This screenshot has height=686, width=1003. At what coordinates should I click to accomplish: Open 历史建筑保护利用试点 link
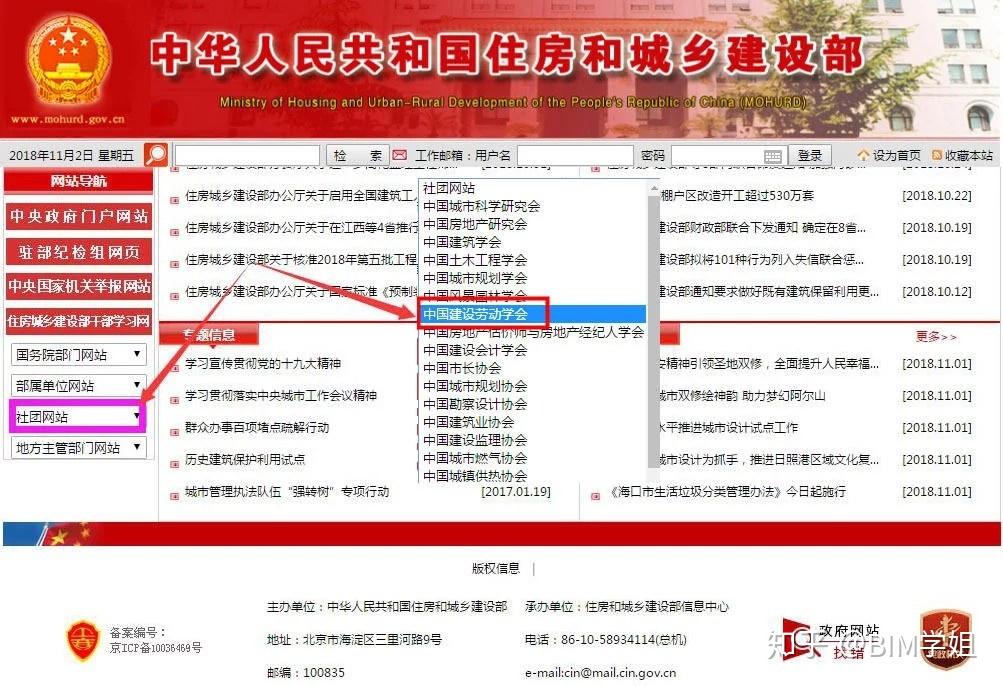point(245,459)
